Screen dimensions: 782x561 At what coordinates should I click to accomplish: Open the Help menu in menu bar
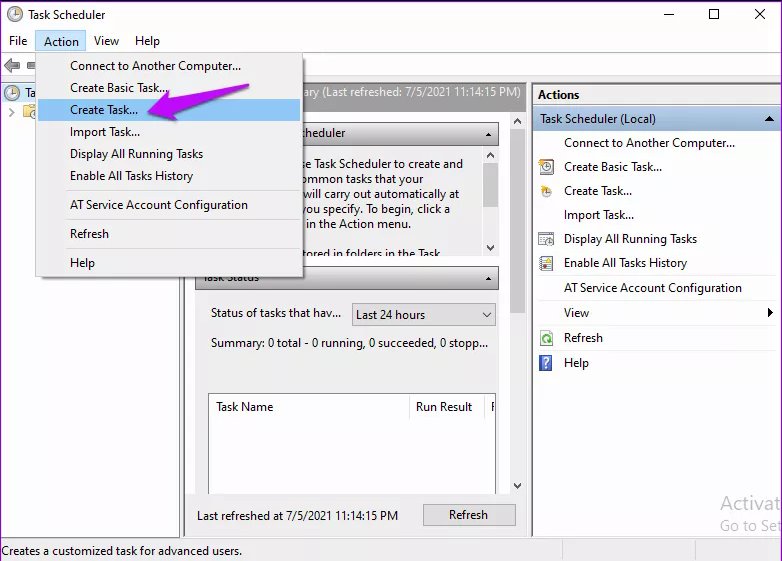(x=147, y=41)
